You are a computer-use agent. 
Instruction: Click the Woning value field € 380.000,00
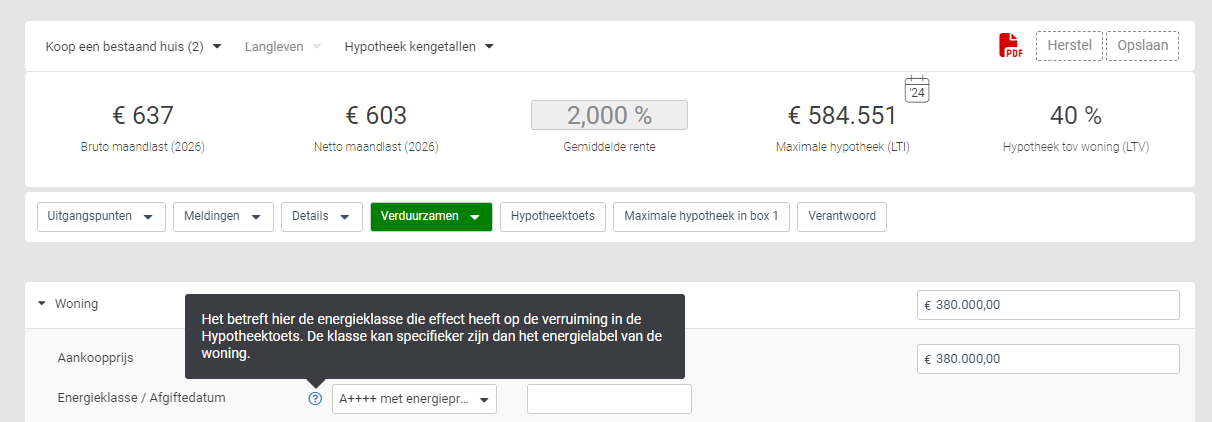pyautogui.click(x=1048, y=305)
